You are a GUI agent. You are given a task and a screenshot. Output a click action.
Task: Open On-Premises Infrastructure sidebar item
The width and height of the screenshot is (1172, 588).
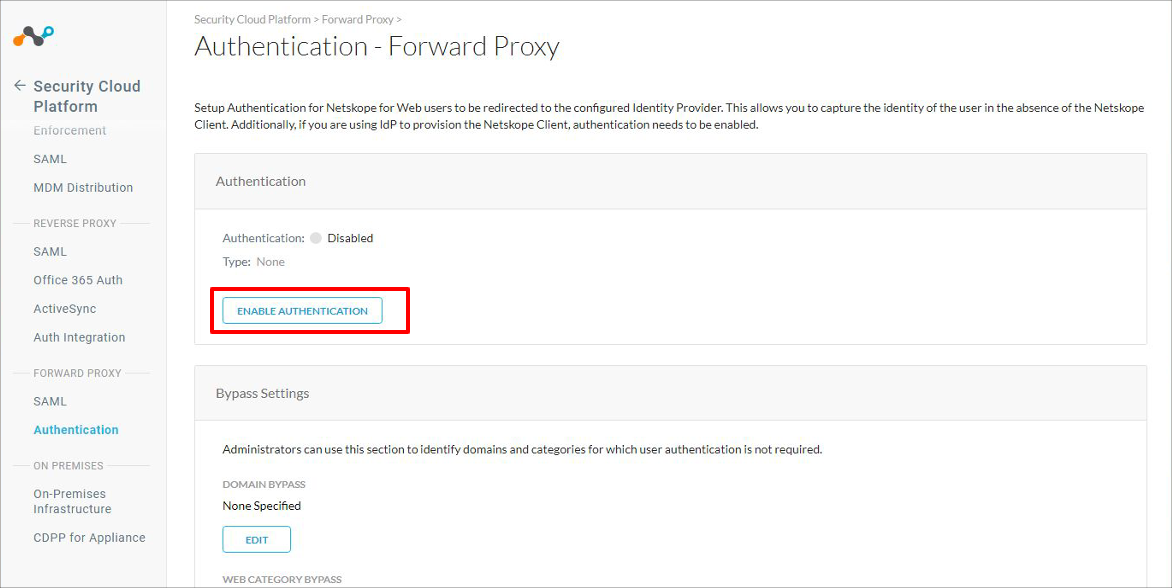pos(73,501)
